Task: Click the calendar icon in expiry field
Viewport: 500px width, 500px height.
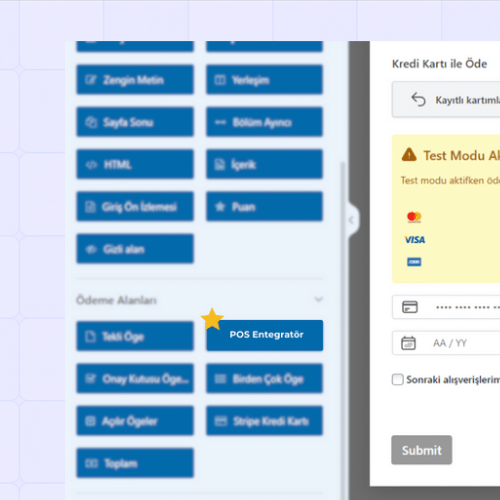Action: (x=408, y=343)
